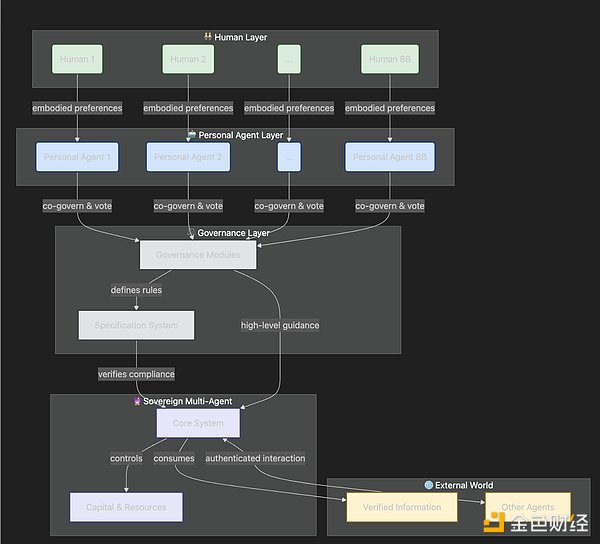Click 'co-govern & vote' under Personal Agent 1
The height and width of the screenshot is (544, 600).
(77, 206)
